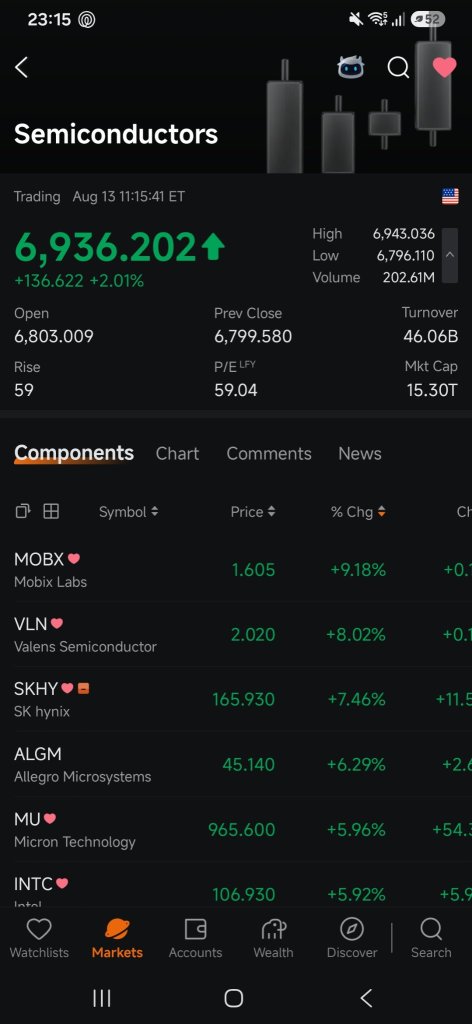Open the robot AI assistant icon

(x=351, y=67)
